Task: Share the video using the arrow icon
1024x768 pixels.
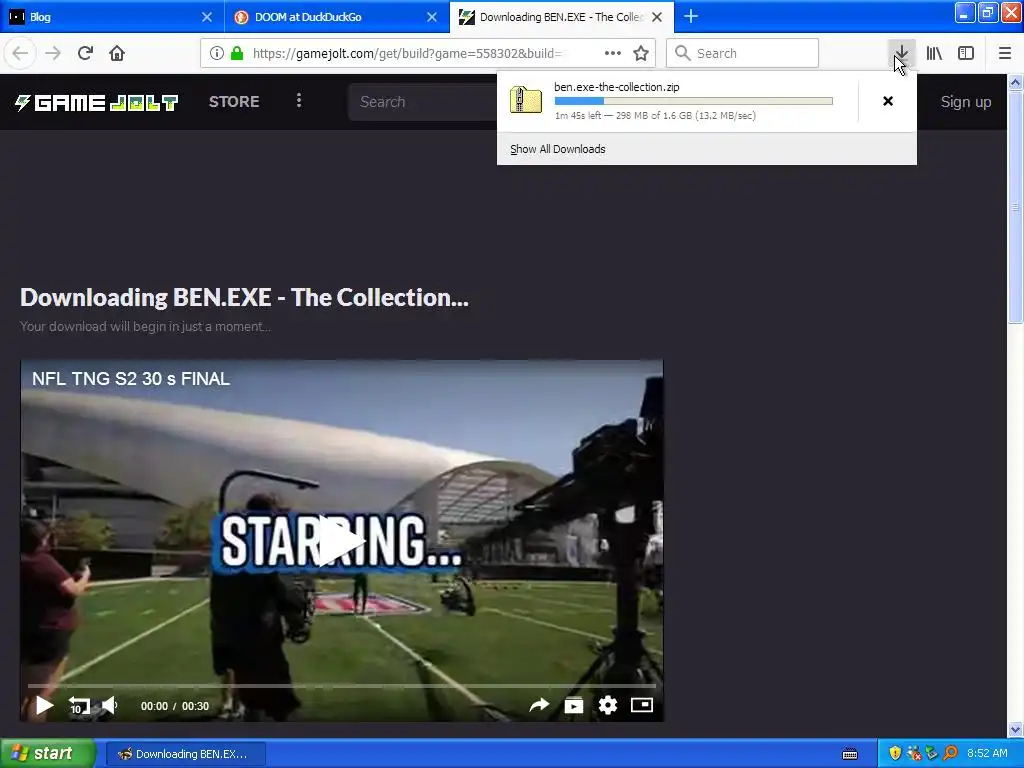Action: click(539, 705)
